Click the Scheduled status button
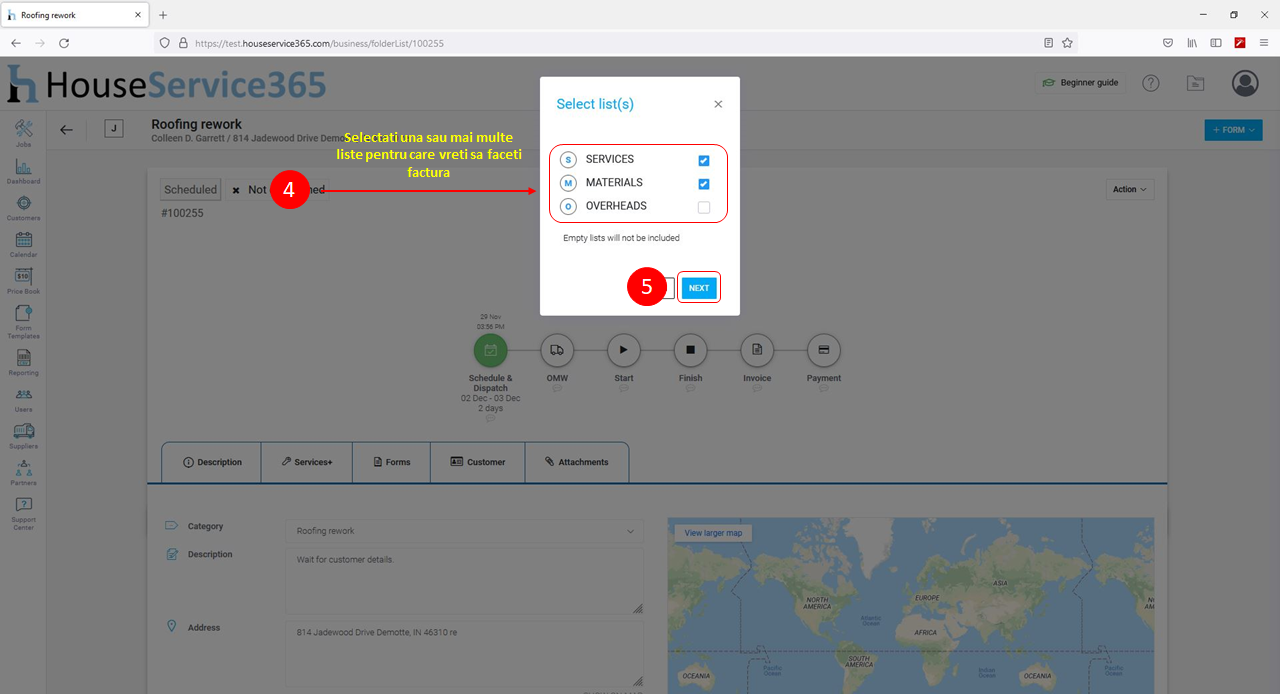The height and width of the screenshot is (694, 1280). (191, 189)
